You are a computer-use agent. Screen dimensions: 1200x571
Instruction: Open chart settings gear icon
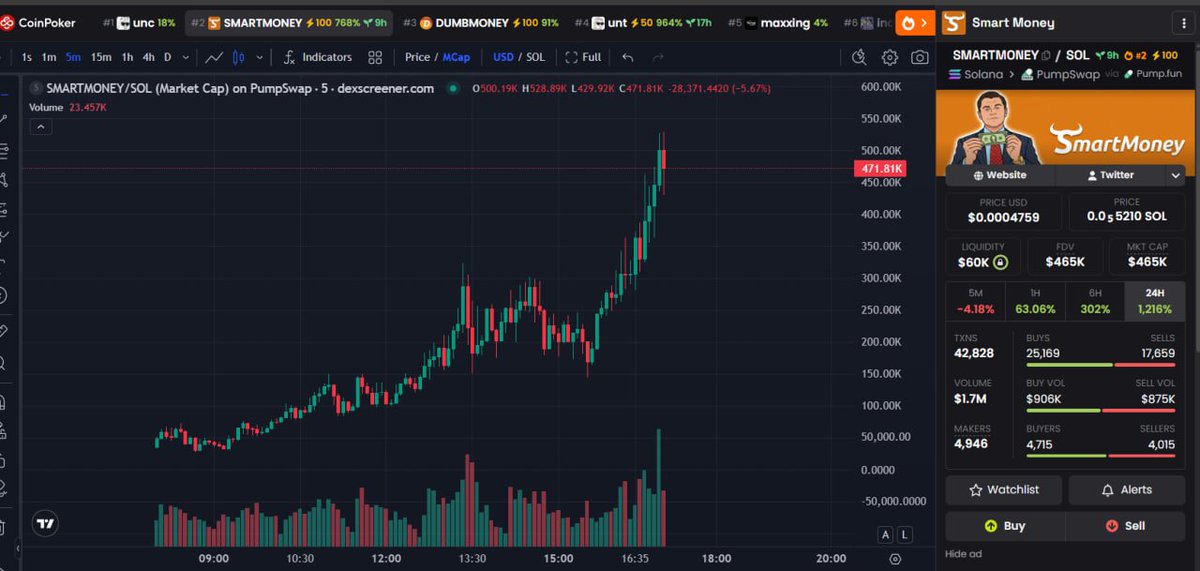[x=889, y=57]
